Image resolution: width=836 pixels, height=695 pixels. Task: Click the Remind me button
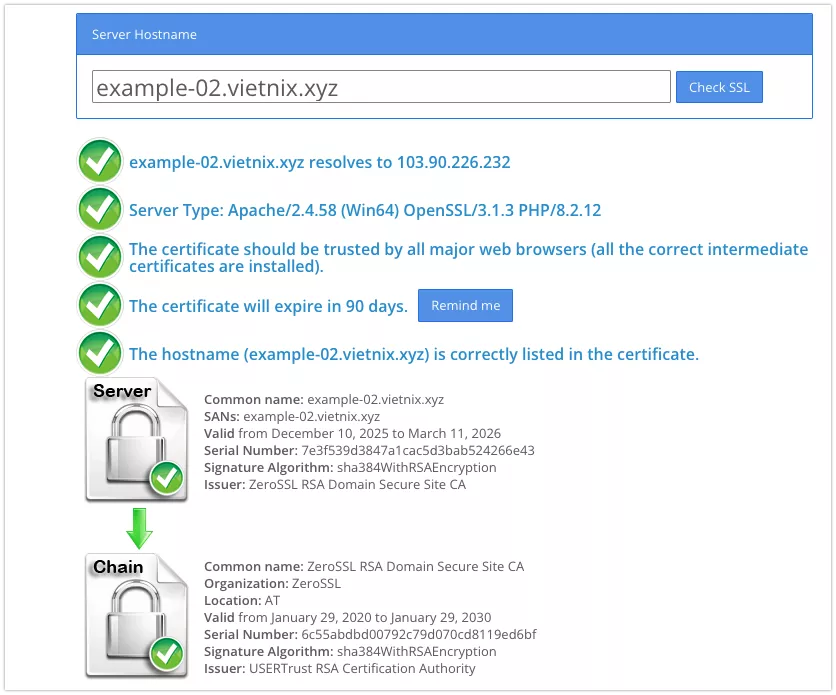pyautogui.click(x=465, y=306)
